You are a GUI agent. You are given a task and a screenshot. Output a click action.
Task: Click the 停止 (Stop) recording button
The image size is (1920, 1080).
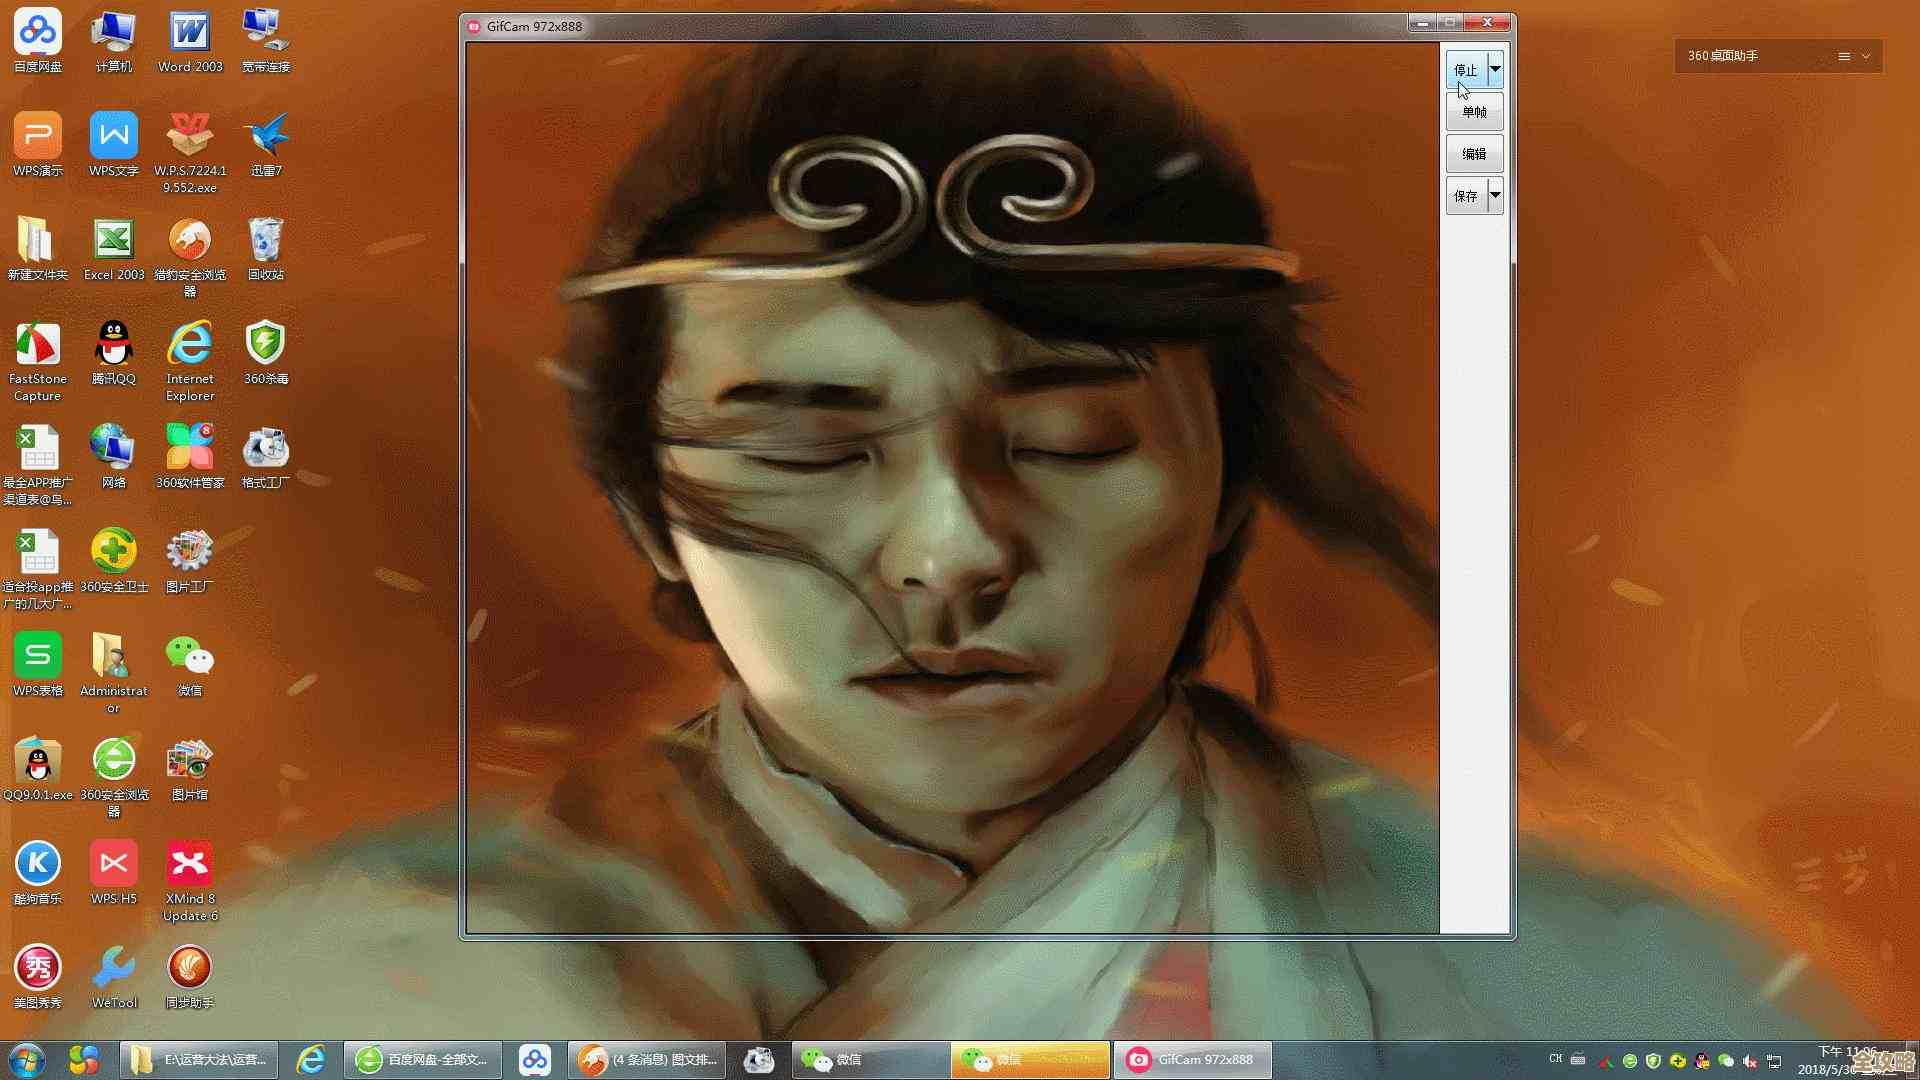click(x=1466, y=70)
